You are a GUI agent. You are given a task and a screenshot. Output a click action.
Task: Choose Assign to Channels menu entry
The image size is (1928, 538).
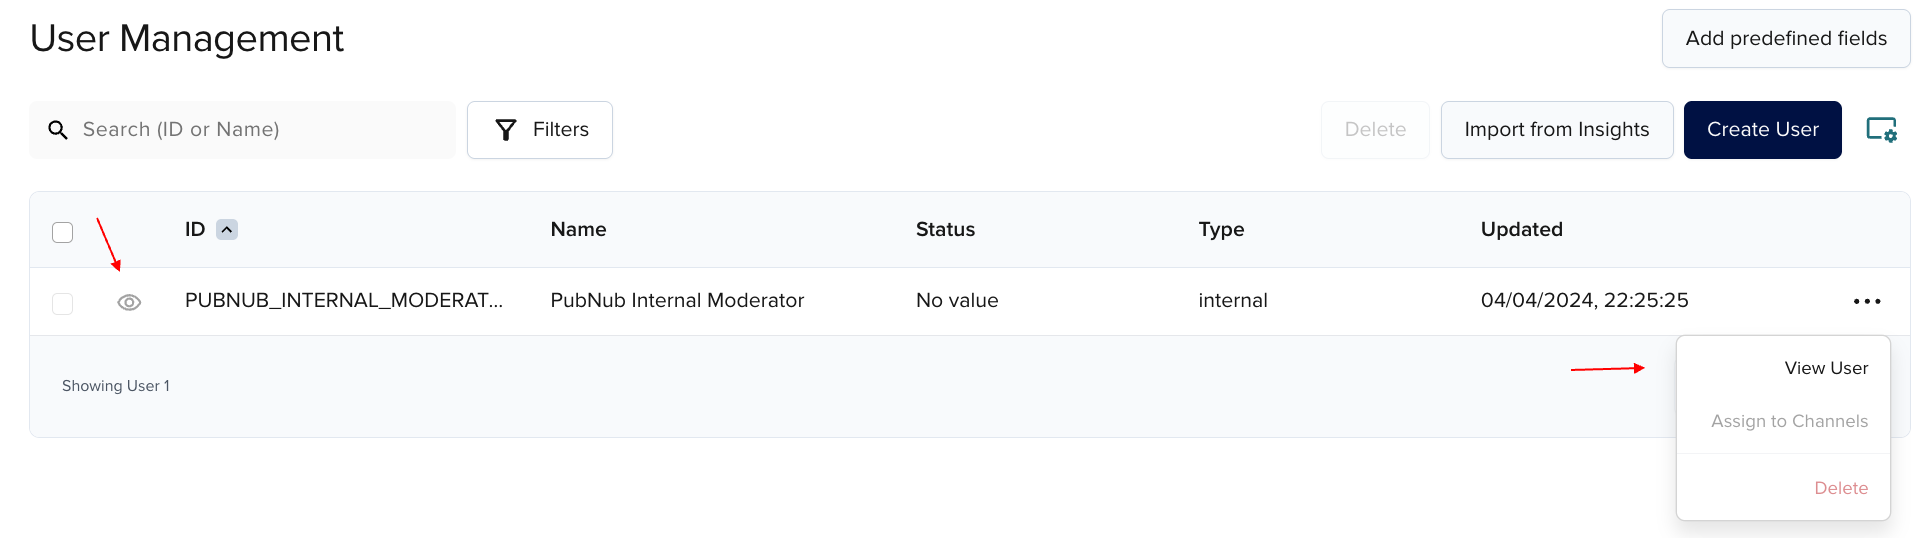pyautogui.click(x=1789, y=421)
